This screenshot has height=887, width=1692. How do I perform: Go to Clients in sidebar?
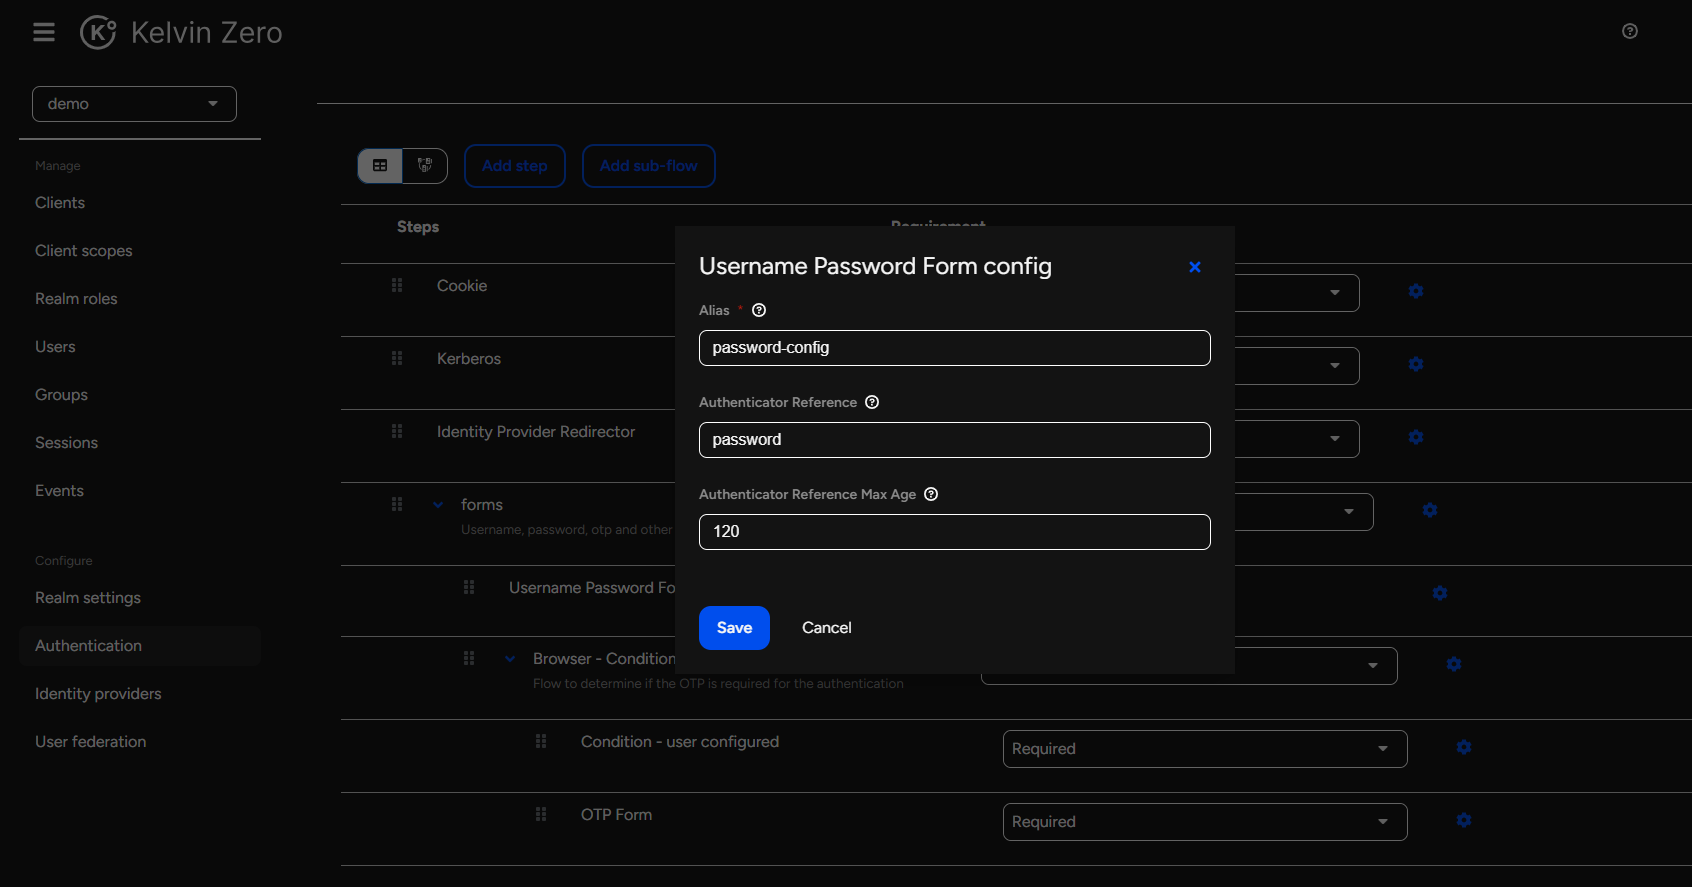tap(60, 203)
